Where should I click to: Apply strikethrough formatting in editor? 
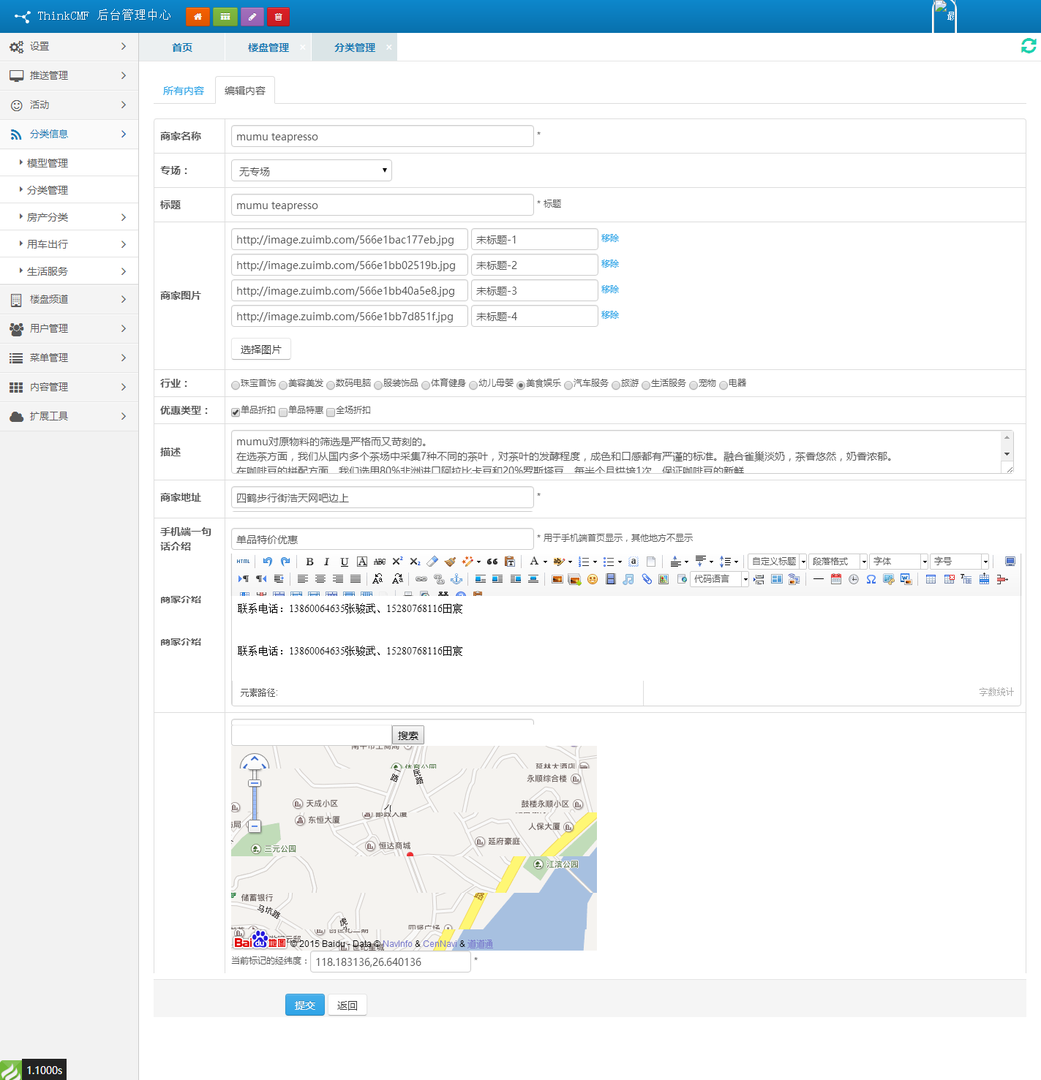(380, 561)
